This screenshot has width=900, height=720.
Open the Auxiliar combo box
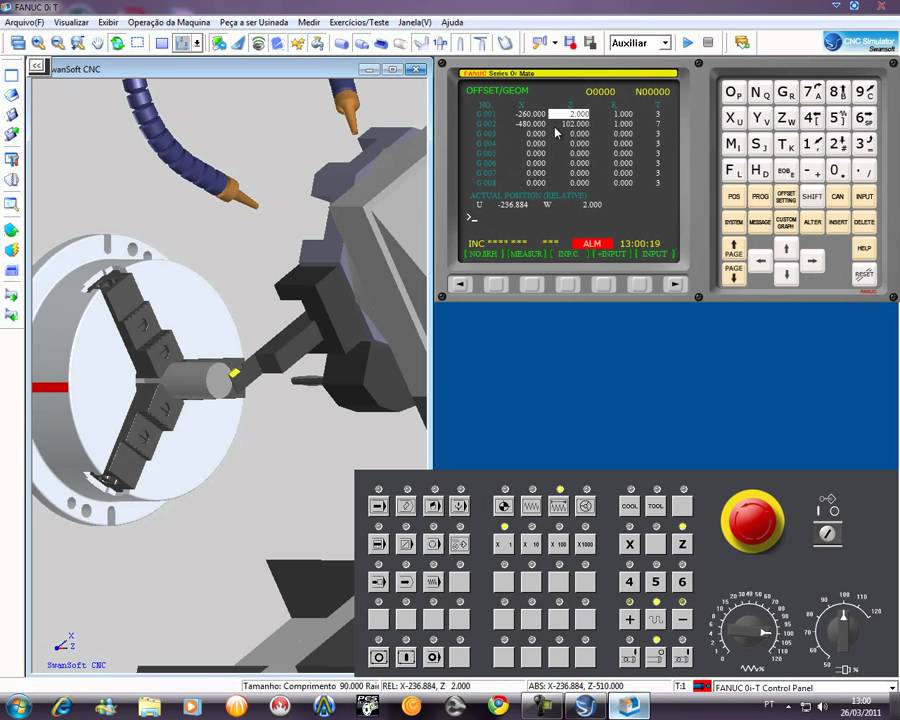click(x=640, y=43)
